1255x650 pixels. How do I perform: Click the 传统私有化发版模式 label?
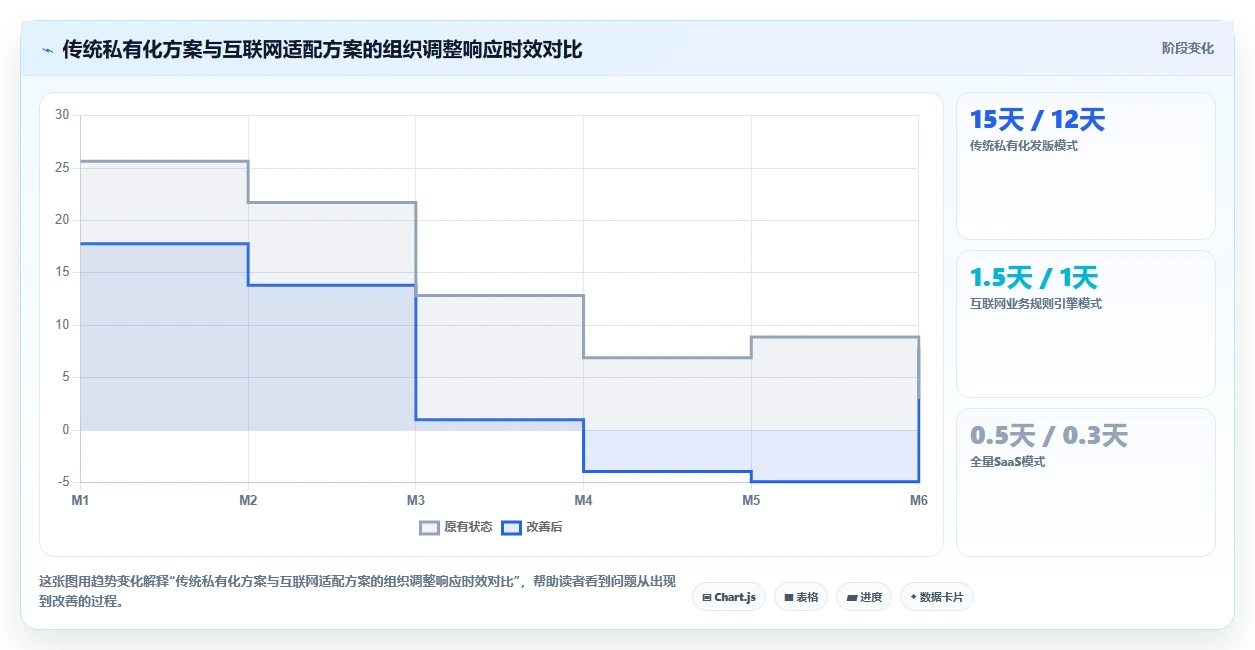click(x=1024, y=145)
